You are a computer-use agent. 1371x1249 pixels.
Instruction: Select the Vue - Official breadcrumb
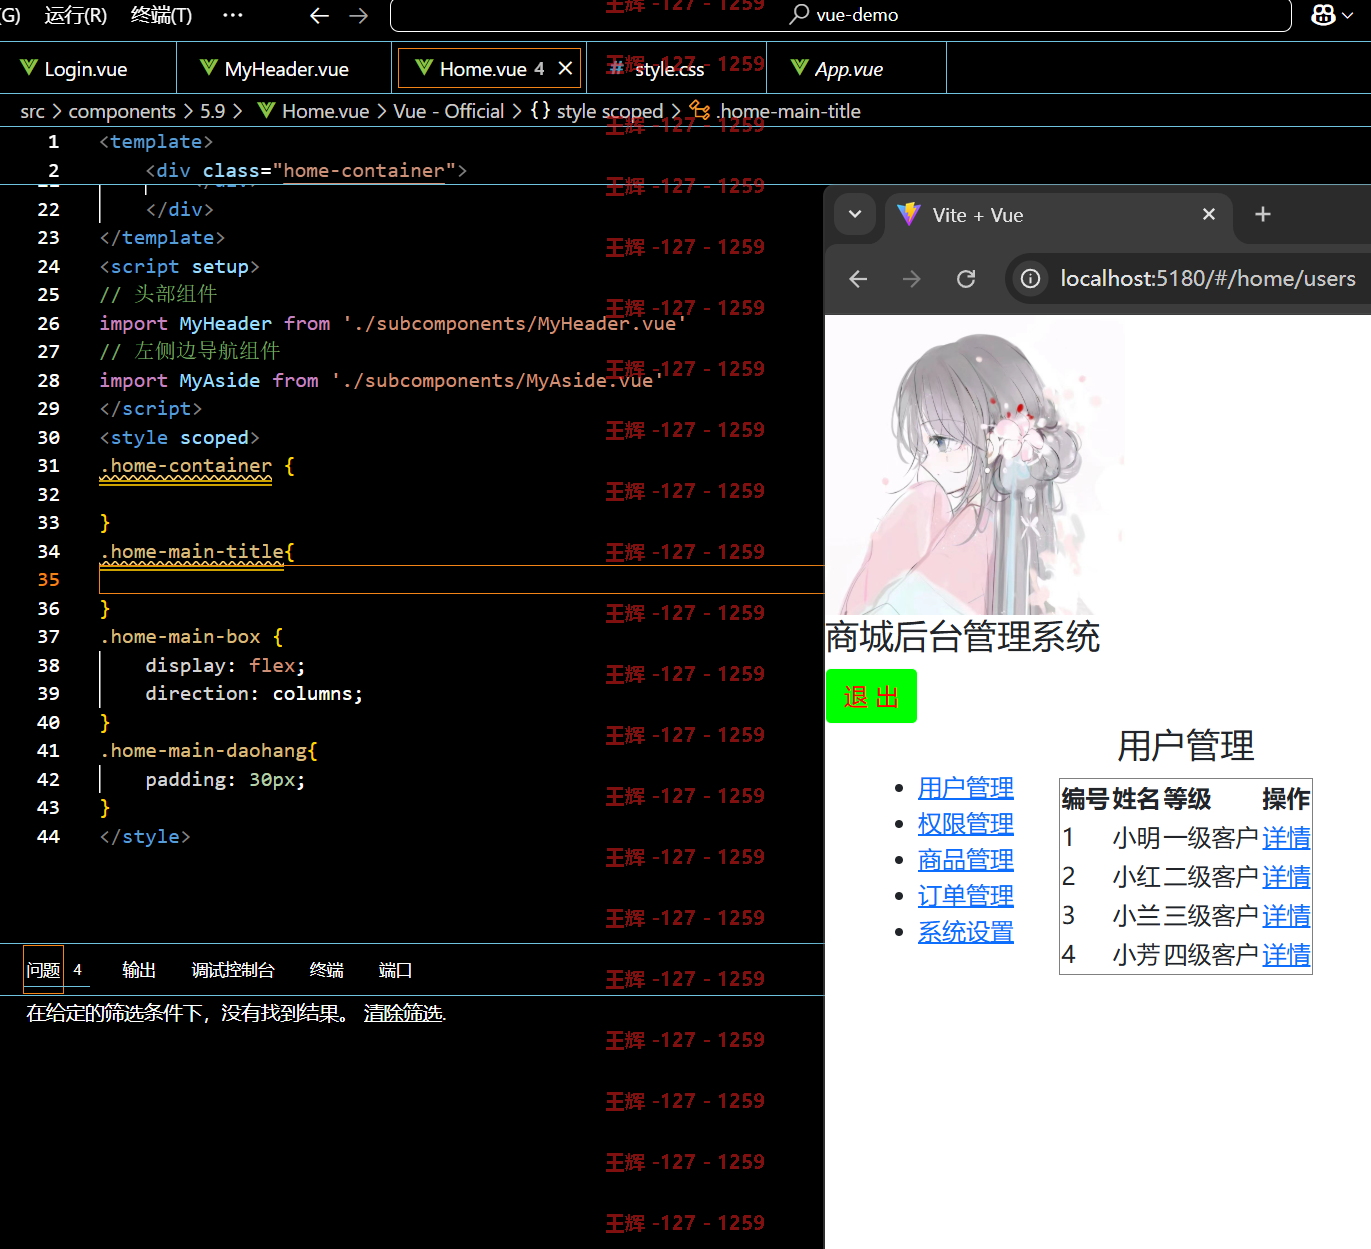tap(449, 111)
